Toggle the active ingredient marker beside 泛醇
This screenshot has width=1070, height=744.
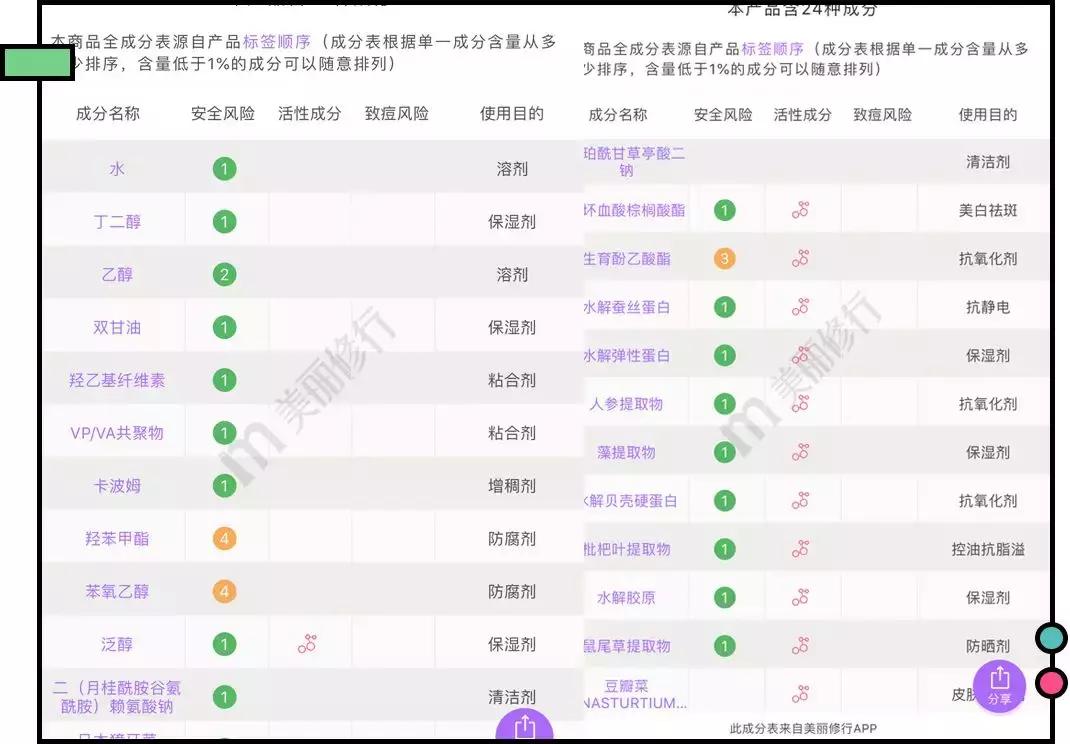click(308, 644)
